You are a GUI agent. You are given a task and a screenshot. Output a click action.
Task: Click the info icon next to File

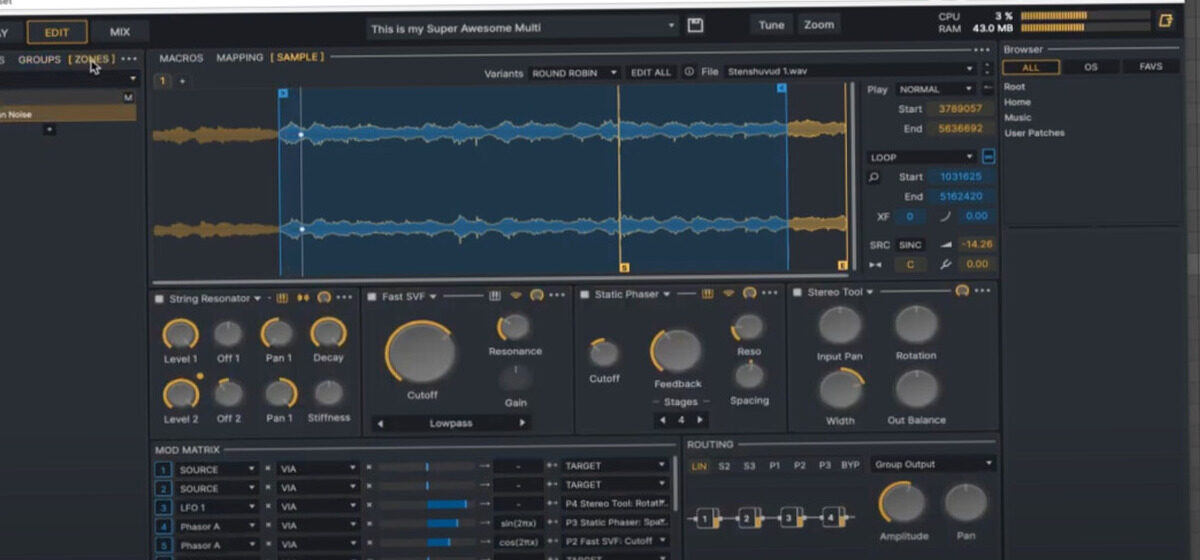[689, 72]
